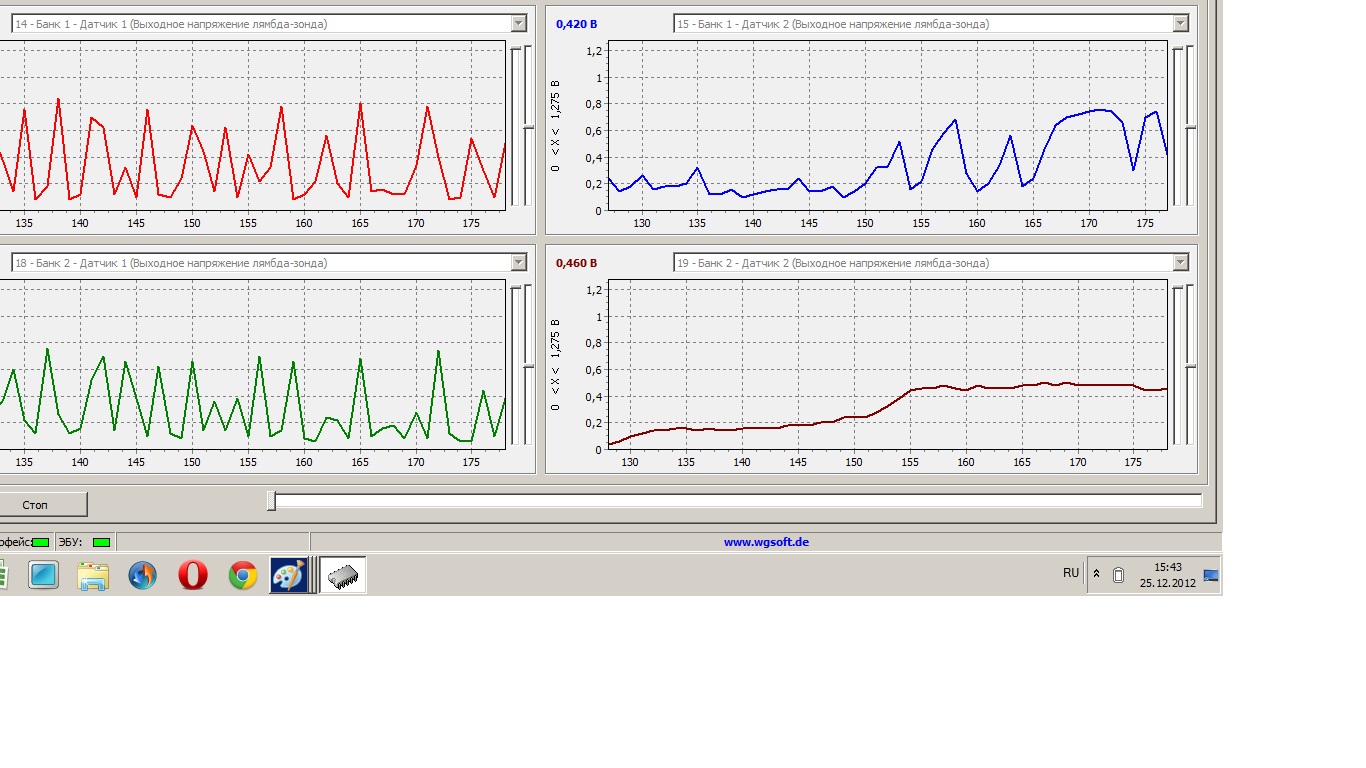Launch Firefox from the taskbar

[x=143, y=575]
